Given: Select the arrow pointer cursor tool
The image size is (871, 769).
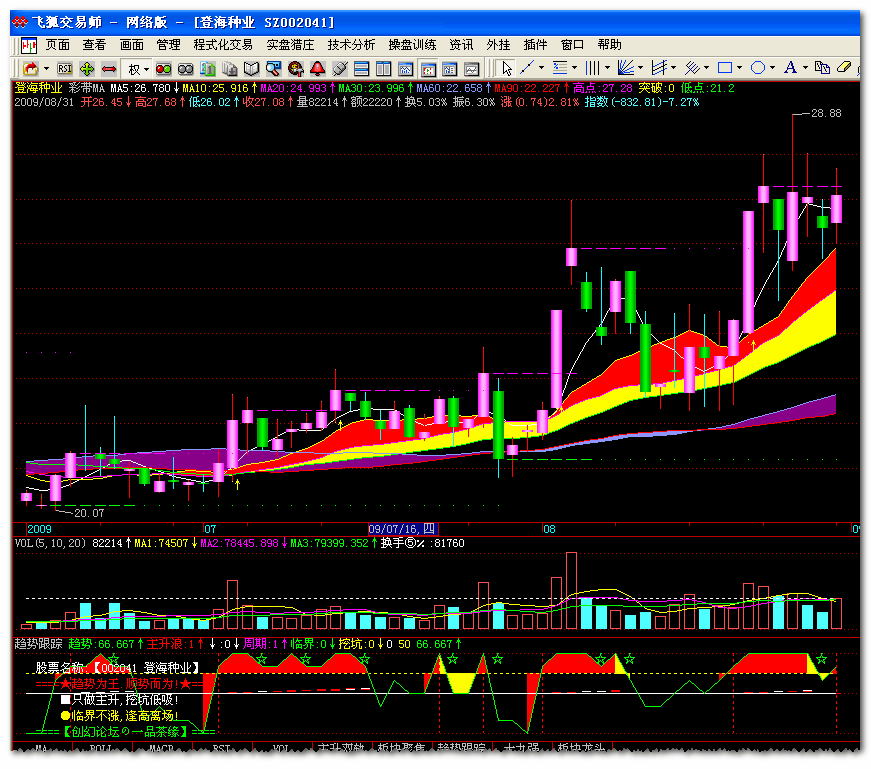Looking at the screenshot, I should pyautogui.click(x=506, y=68).
